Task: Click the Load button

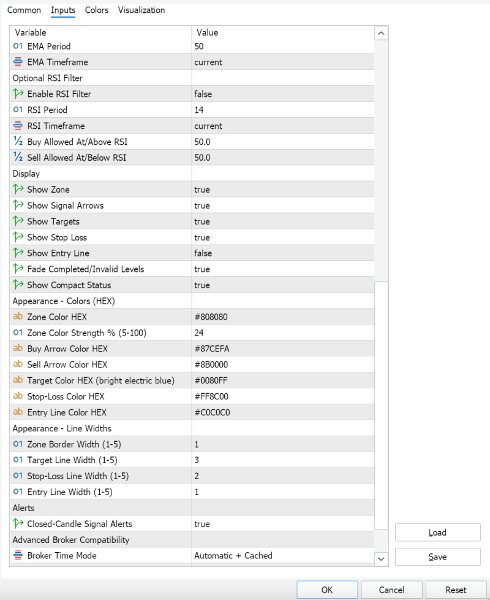Action: pyautogui.click(x=438, y=532)
